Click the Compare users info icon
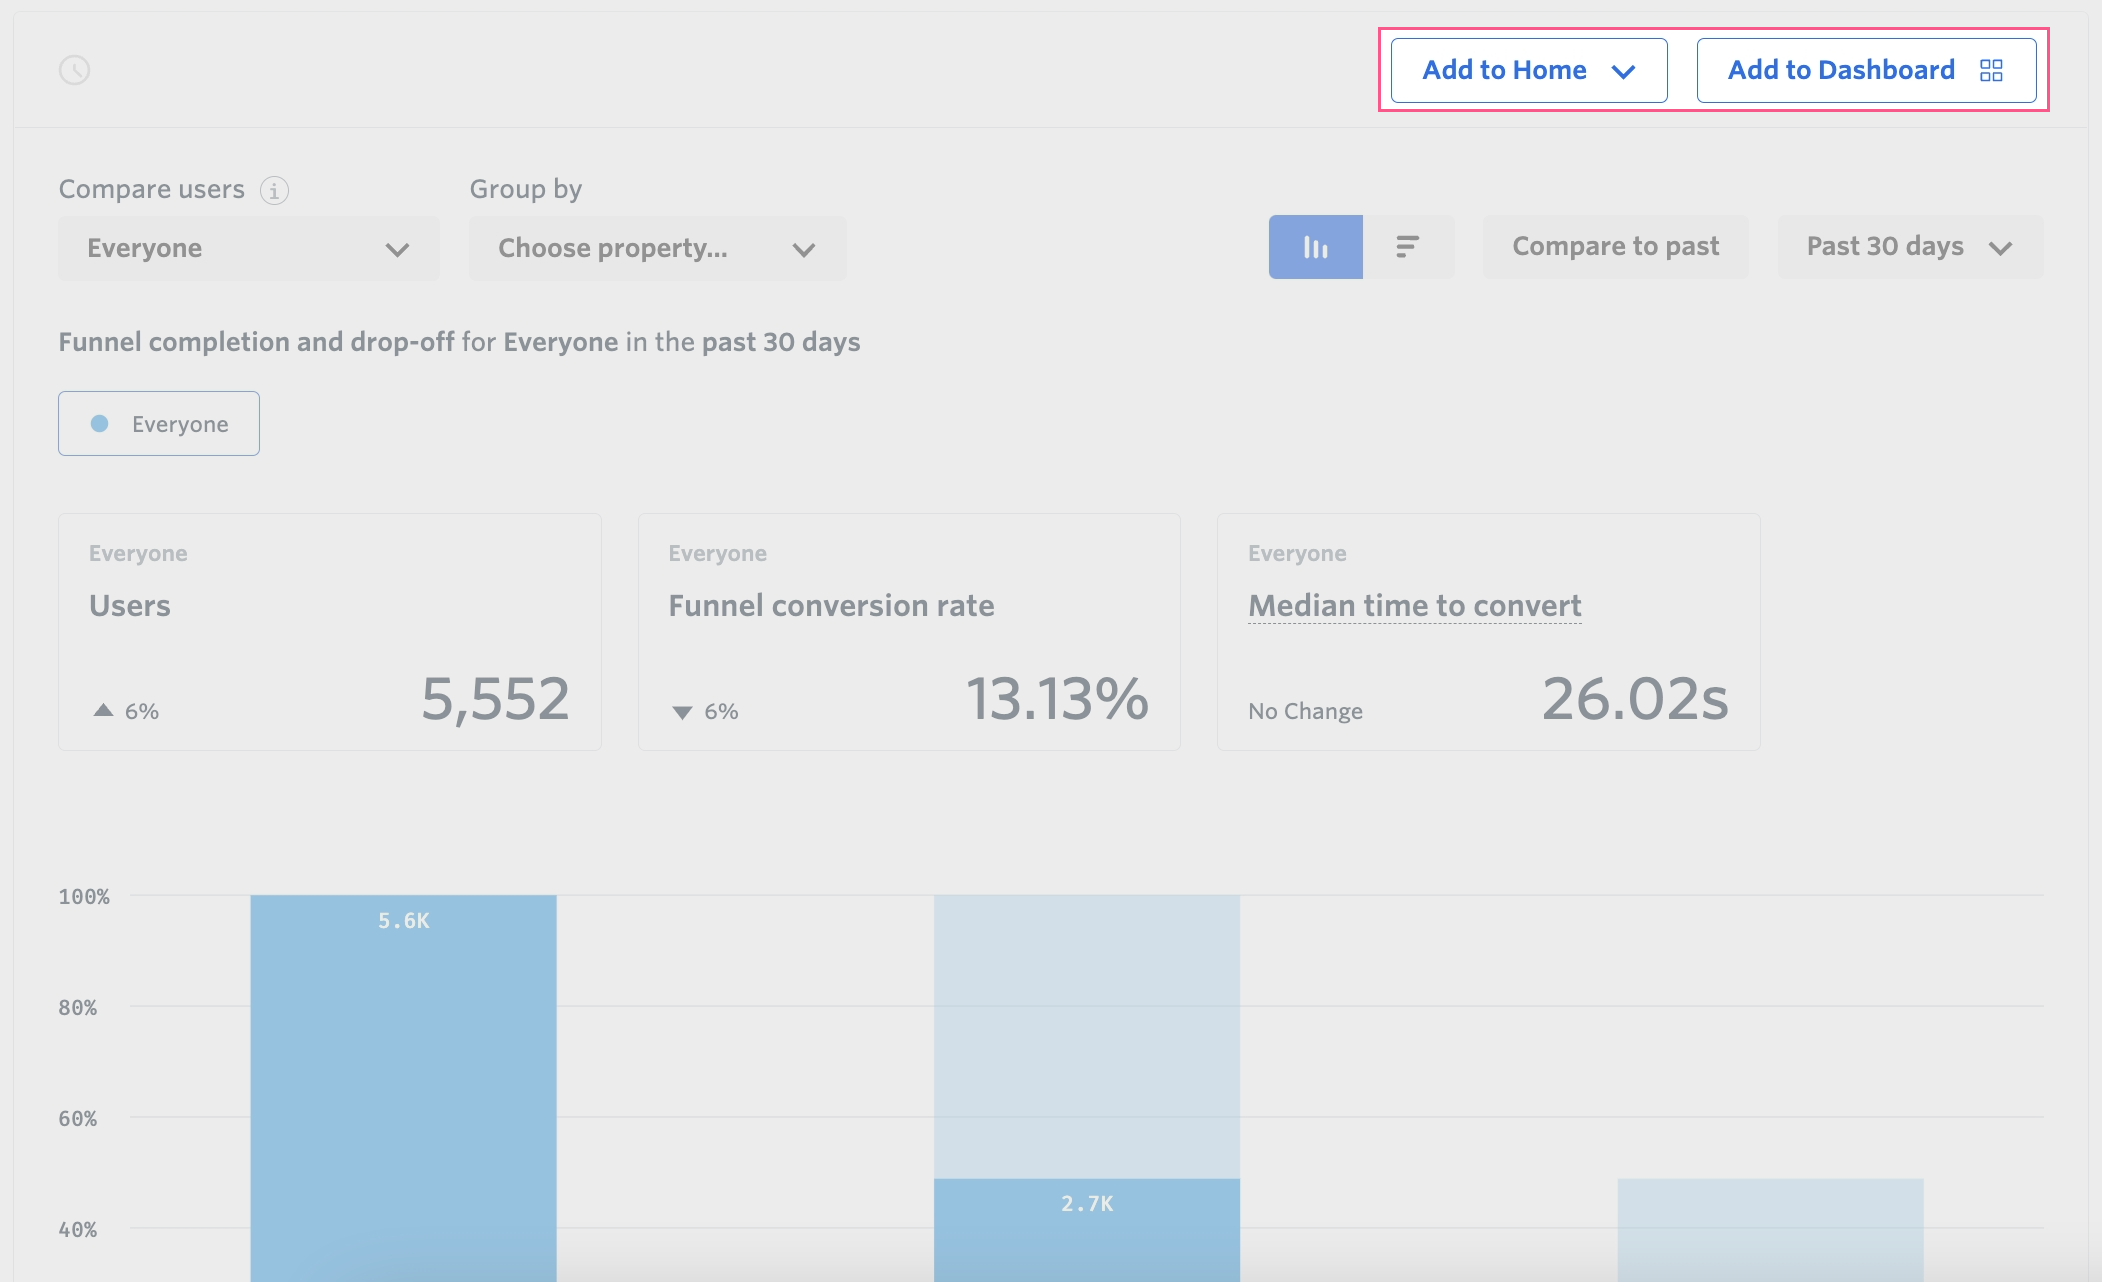 [274, 190]
